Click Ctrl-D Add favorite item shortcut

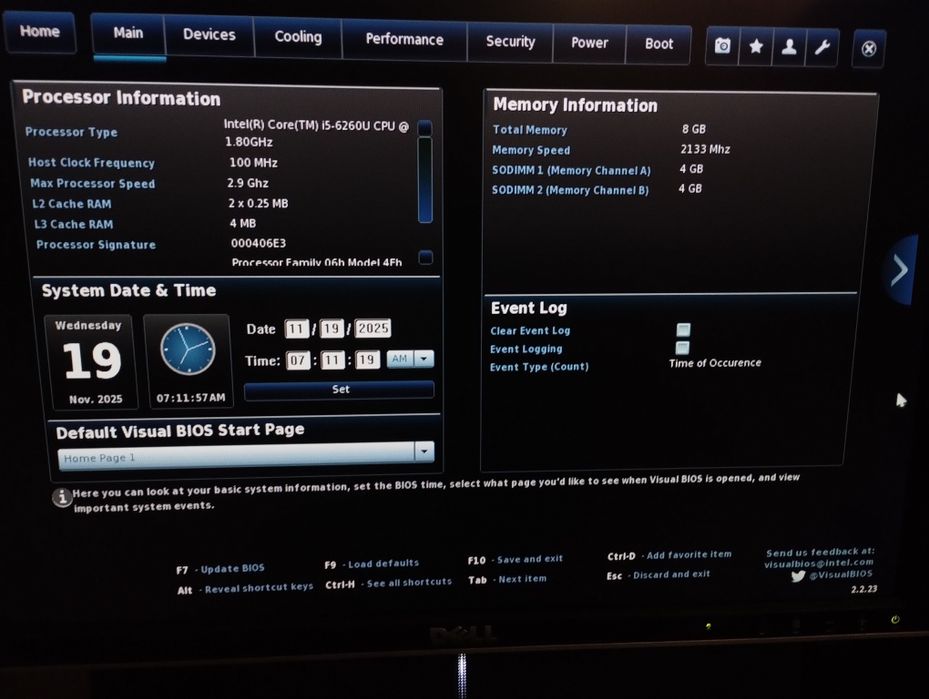pos(669,555)
